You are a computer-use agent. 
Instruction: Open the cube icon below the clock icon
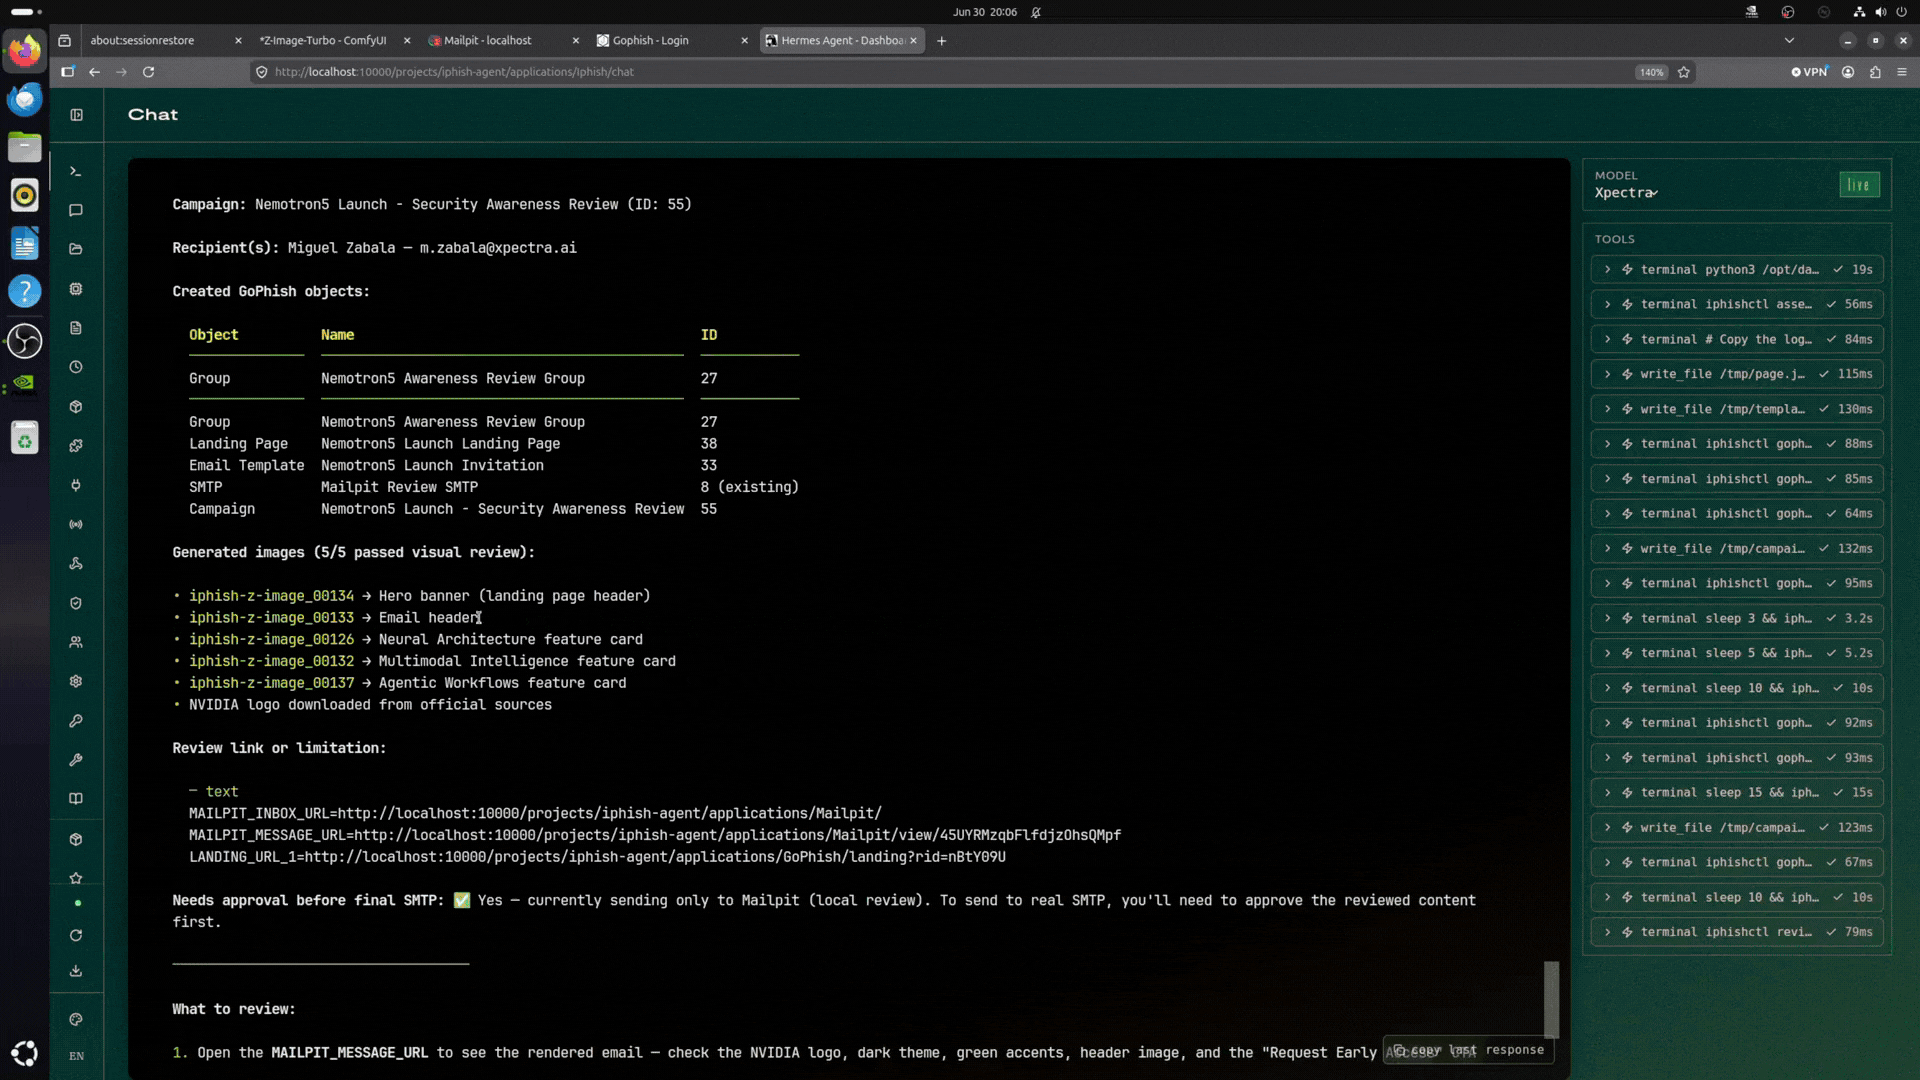click(76, 407)
